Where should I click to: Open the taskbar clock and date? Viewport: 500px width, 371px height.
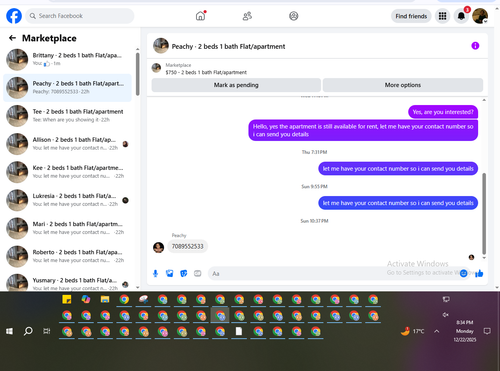click(465, 331)
